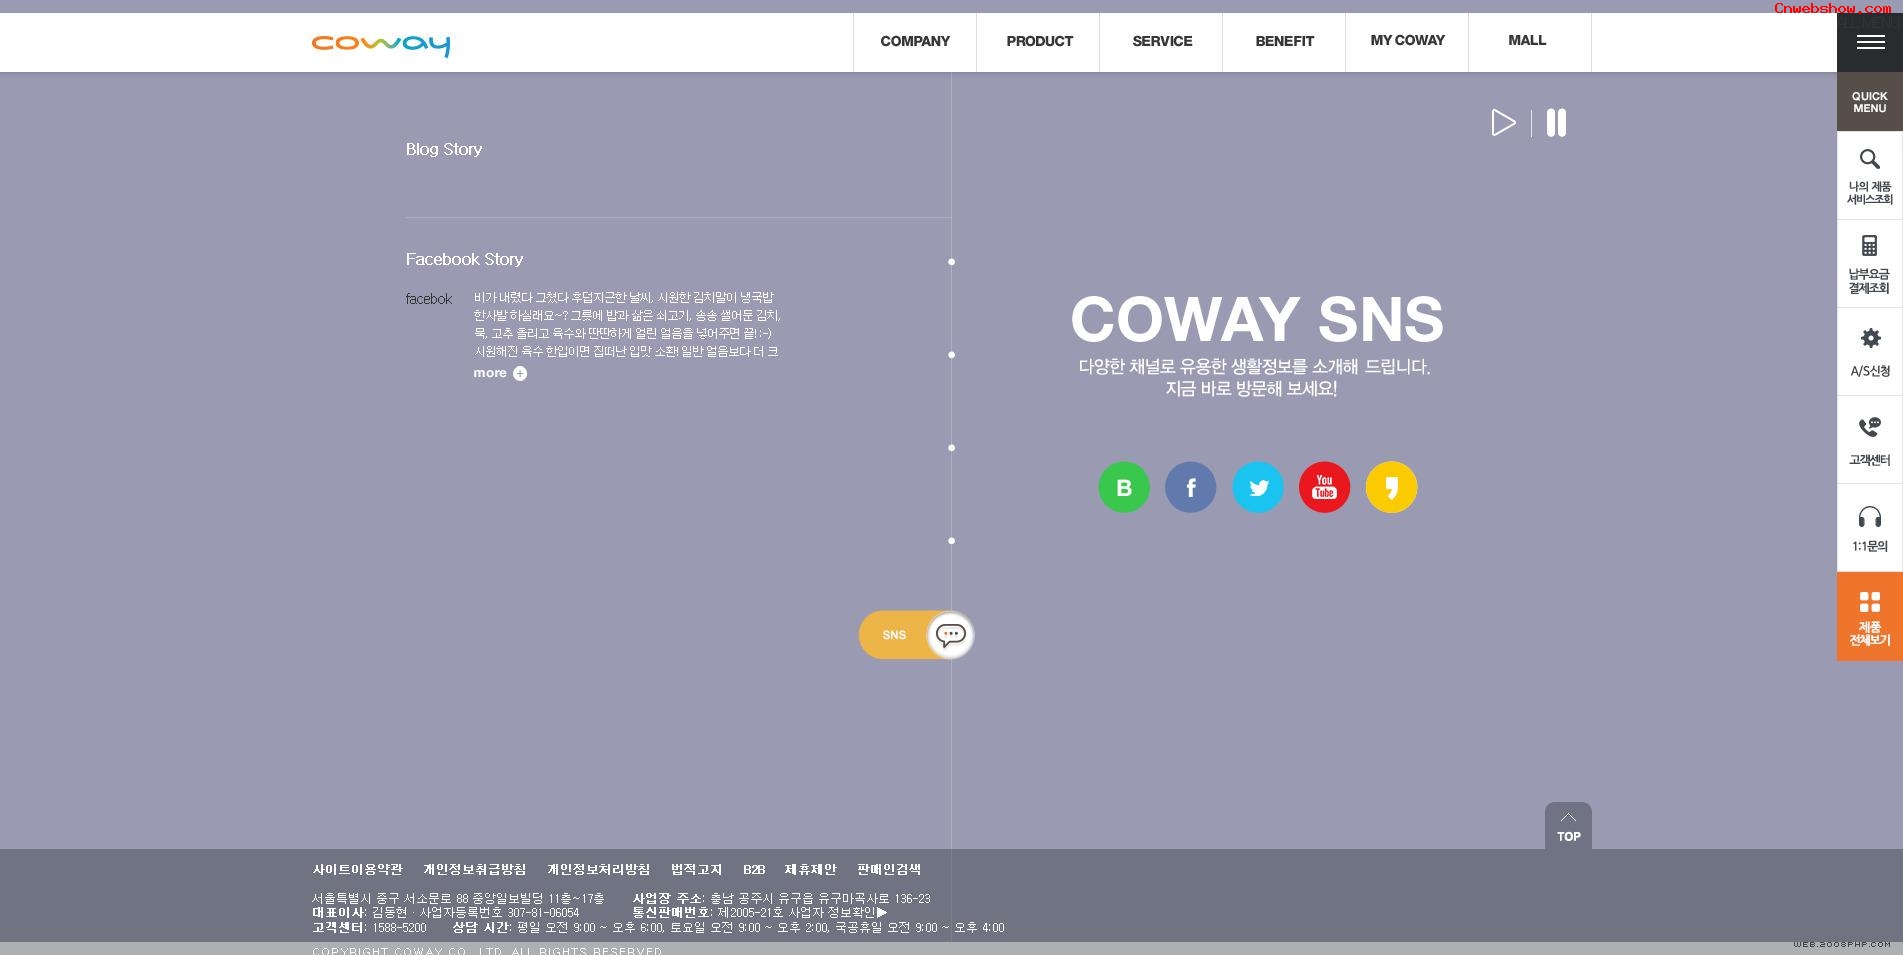Image resolution: width=1903 pixels, height=955 pixels.
Task: Open 제품 전체보기 orange grid button
Action: click(x=1870, y=617)
